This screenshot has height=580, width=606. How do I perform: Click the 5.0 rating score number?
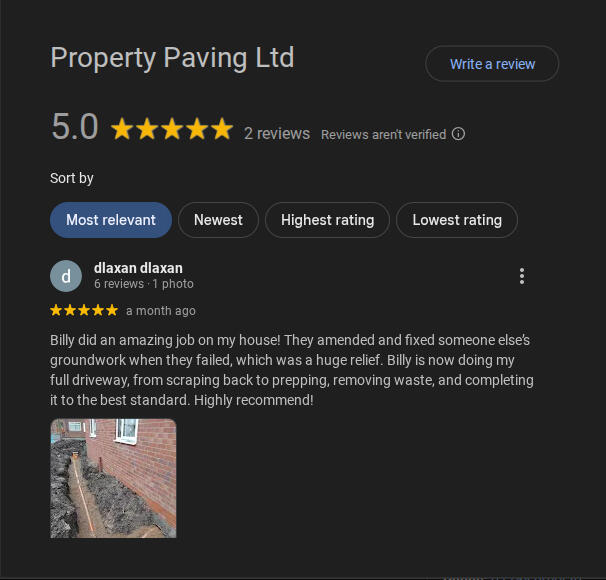(75, 127)
